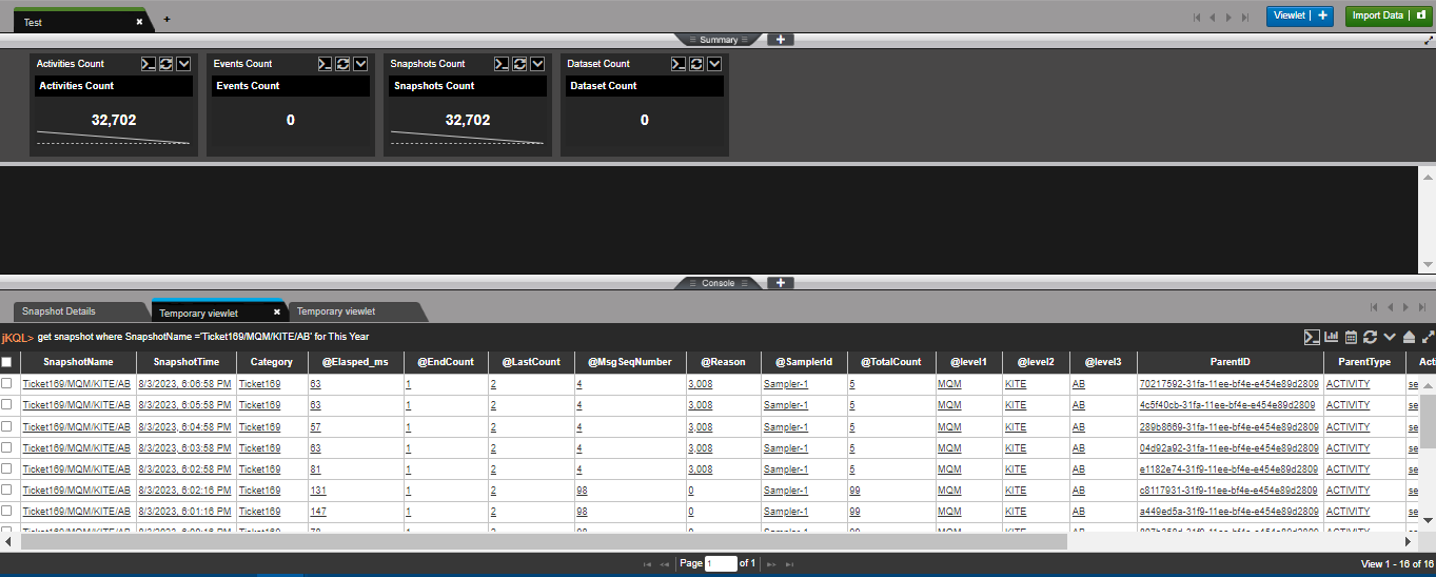The height and width of the screenshot is (577, 1437).
Task: Click @Elapsed_ms value 147
Action: point(318,511)
